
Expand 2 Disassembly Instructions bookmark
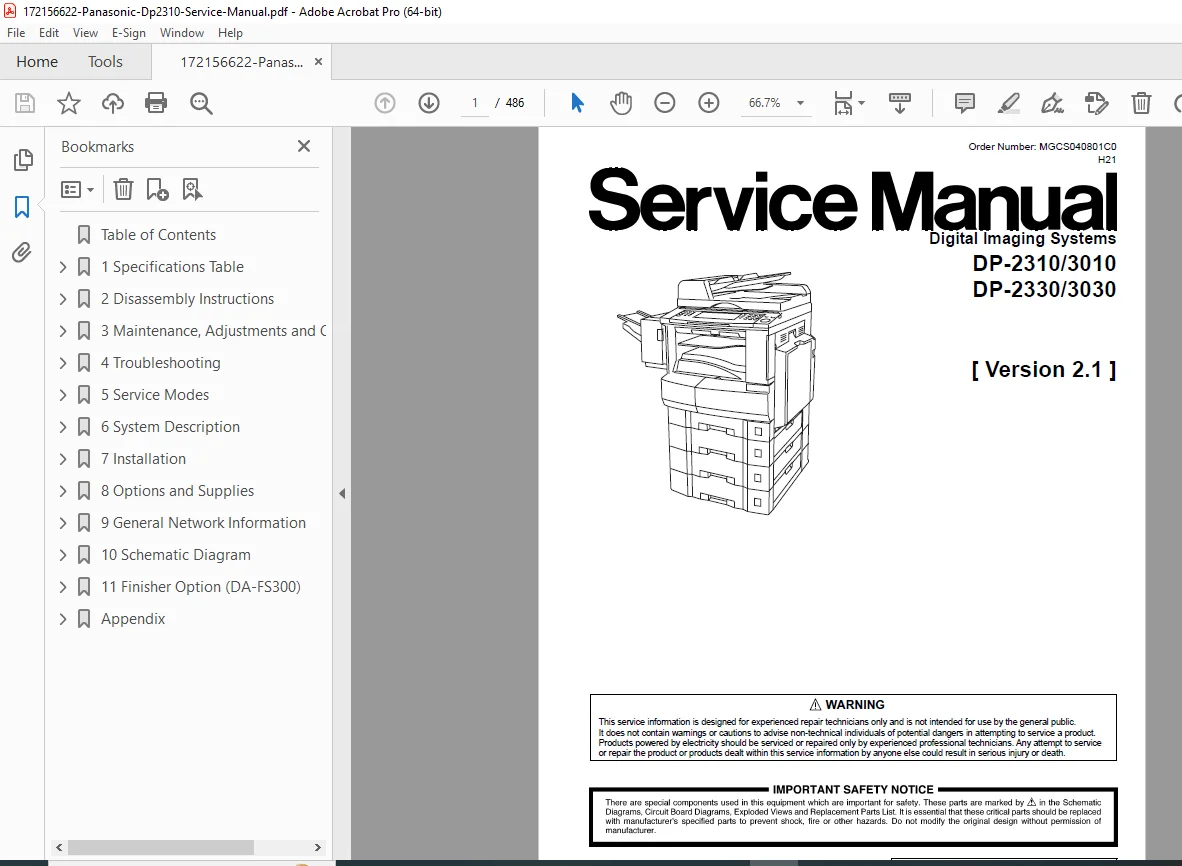click(63, 299)
